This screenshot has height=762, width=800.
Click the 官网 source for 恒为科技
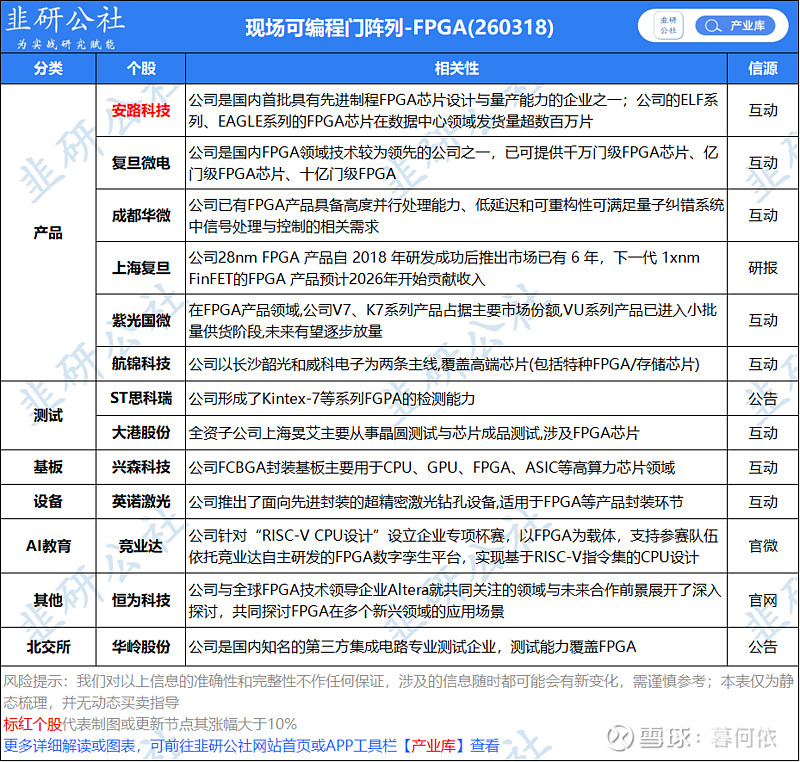point(763,600)
